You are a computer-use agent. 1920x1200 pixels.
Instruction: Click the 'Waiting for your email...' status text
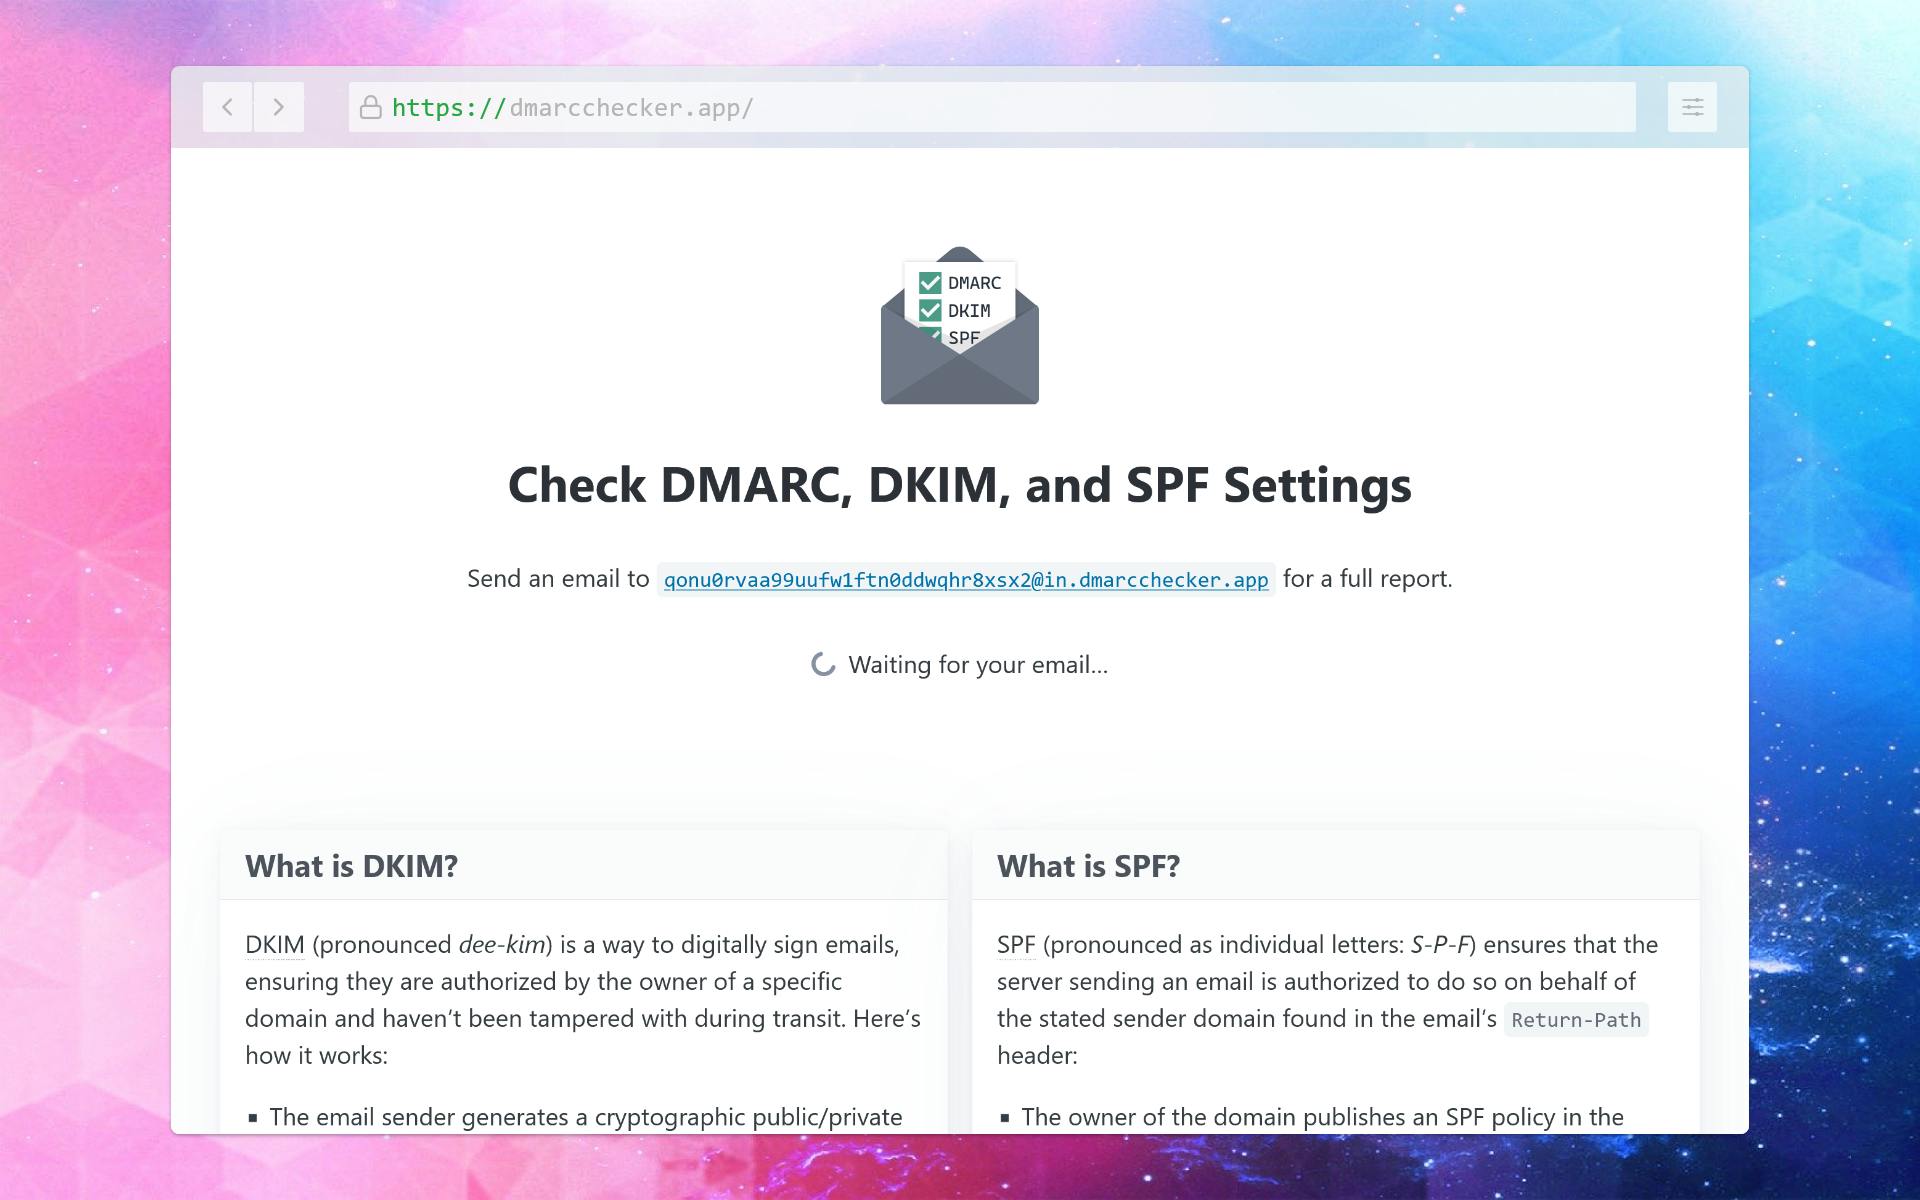(x=977, y=663)
